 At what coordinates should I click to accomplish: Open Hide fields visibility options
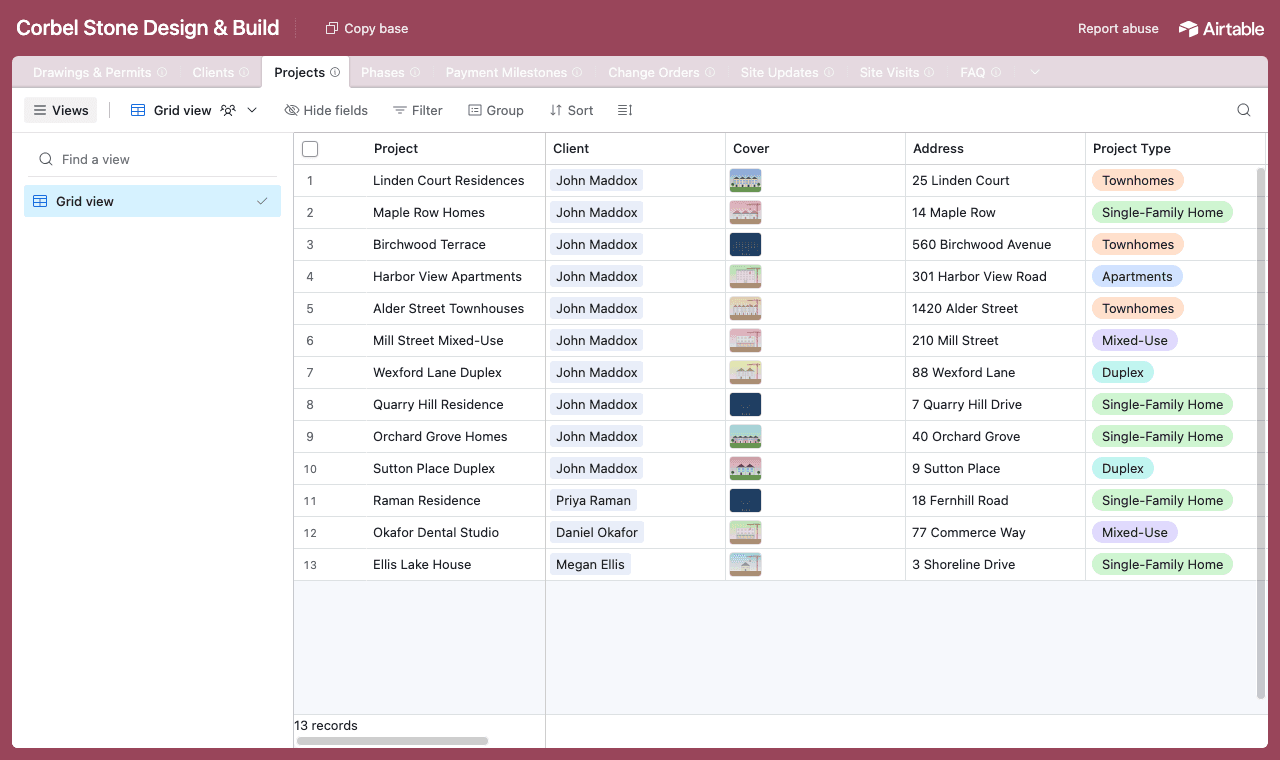(326, 110)
